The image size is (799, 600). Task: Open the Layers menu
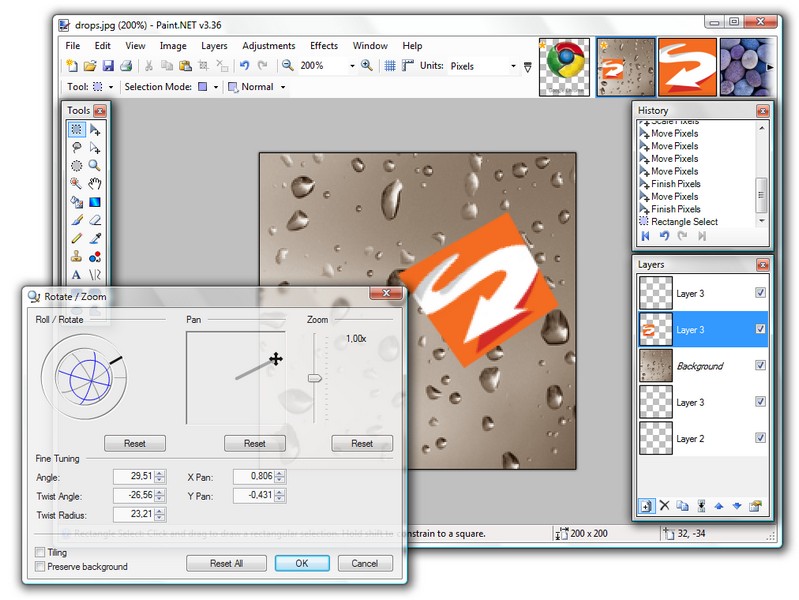(214, 45)
